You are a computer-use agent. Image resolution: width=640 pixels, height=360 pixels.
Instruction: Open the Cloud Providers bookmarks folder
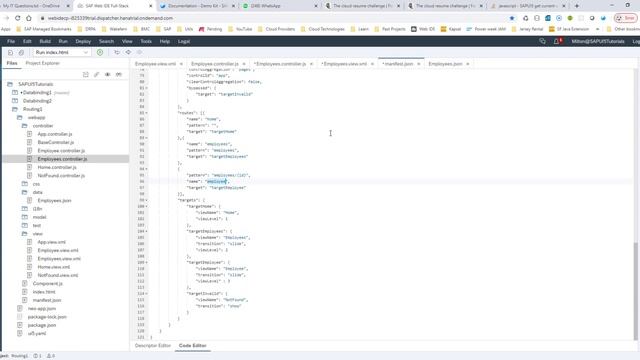(x=276, y=29)
